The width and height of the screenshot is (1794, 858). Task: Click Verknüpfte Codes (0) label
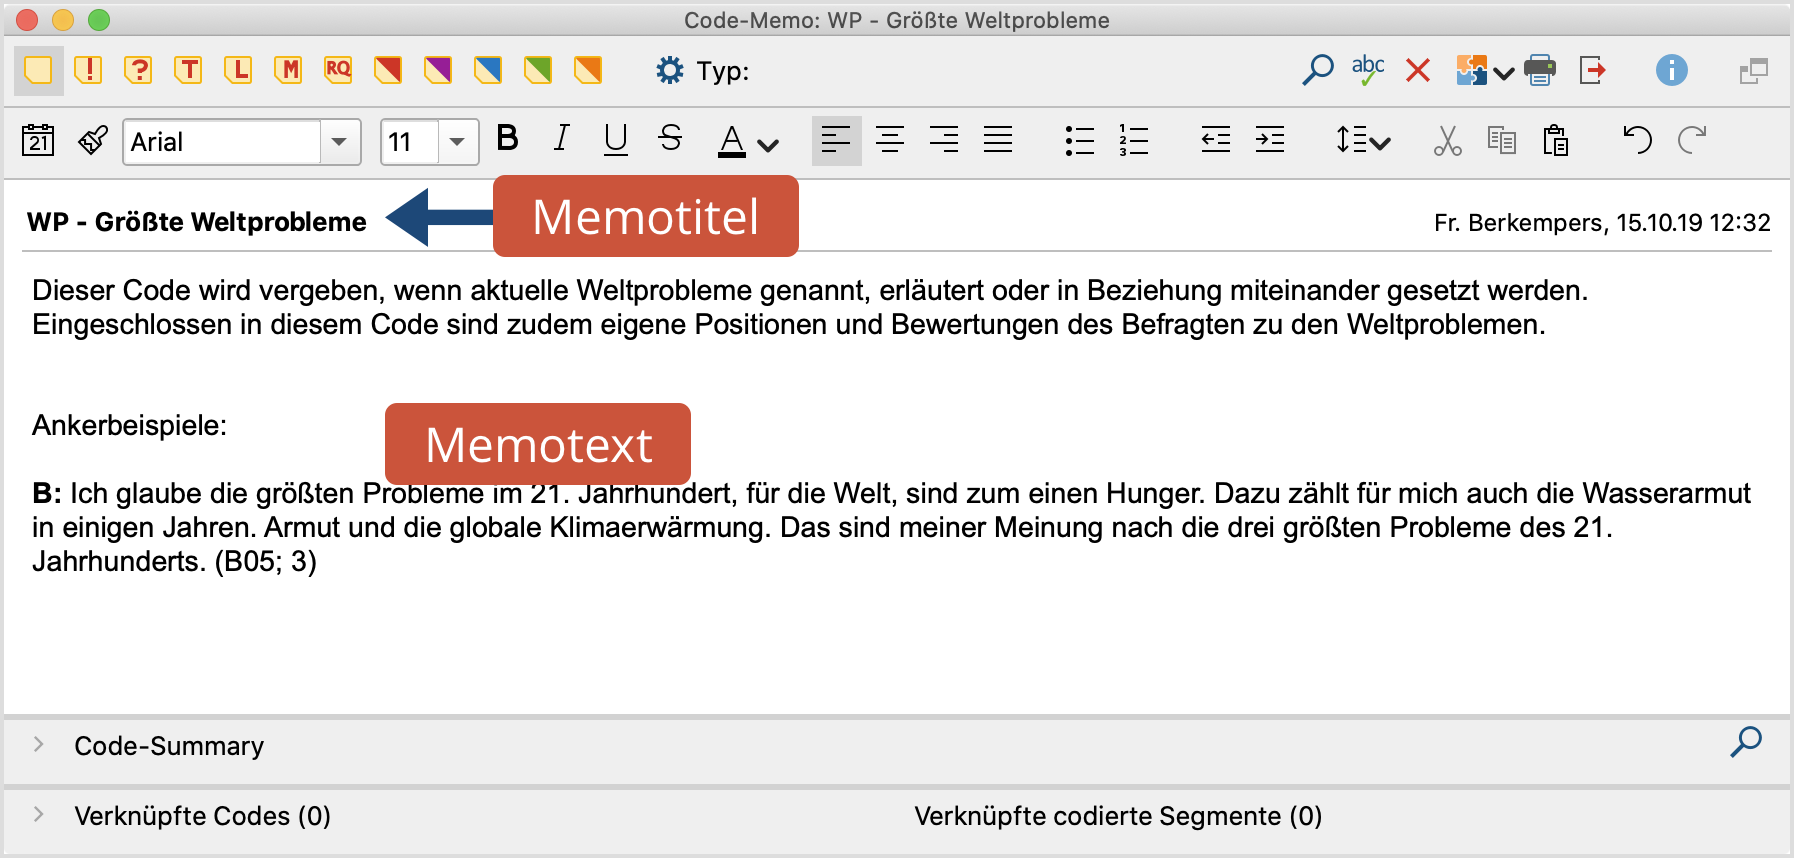pos(202,816)
